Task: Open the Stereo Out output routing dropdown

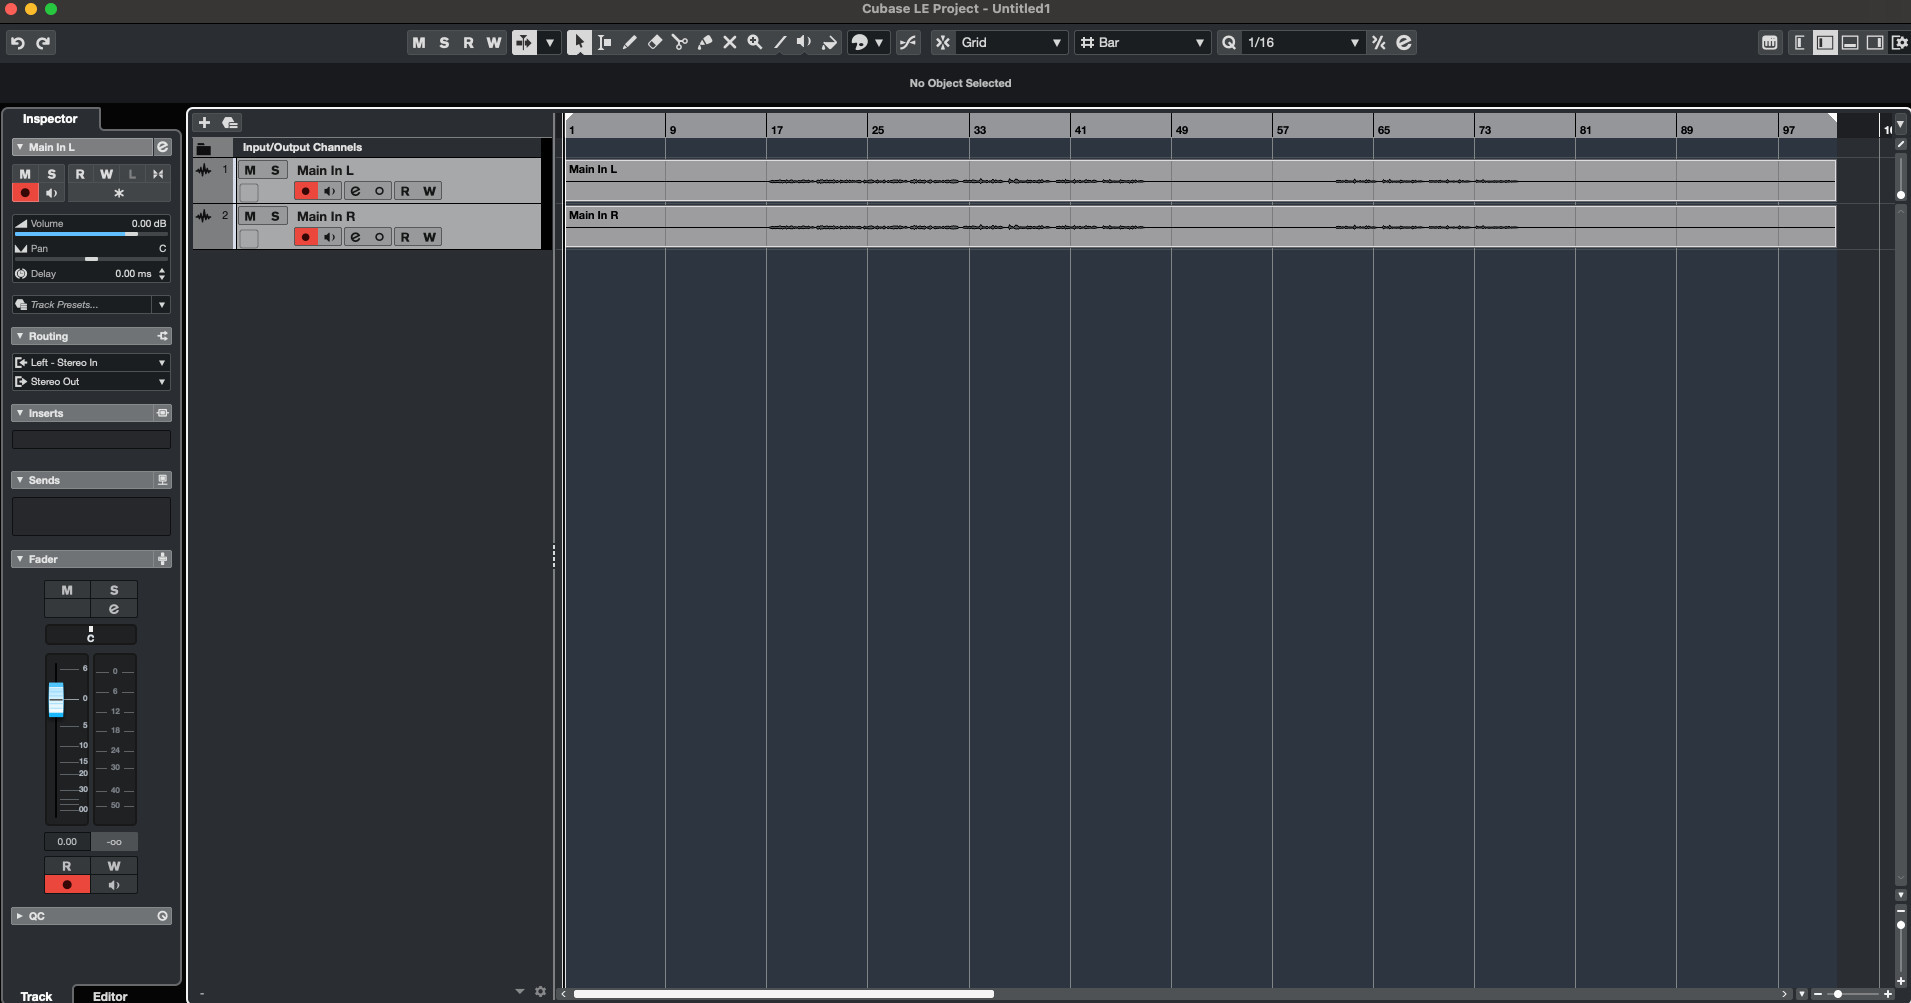Action: point(91,382)
